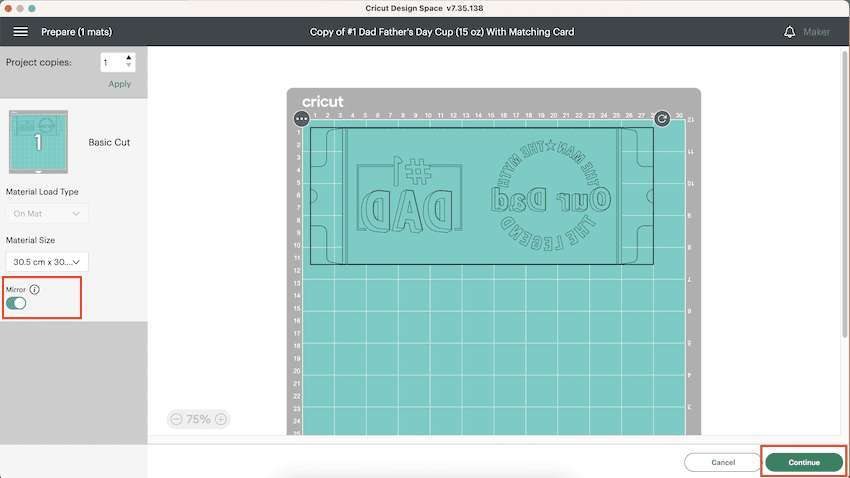Click the rotate mat icon

coord(662,119)
